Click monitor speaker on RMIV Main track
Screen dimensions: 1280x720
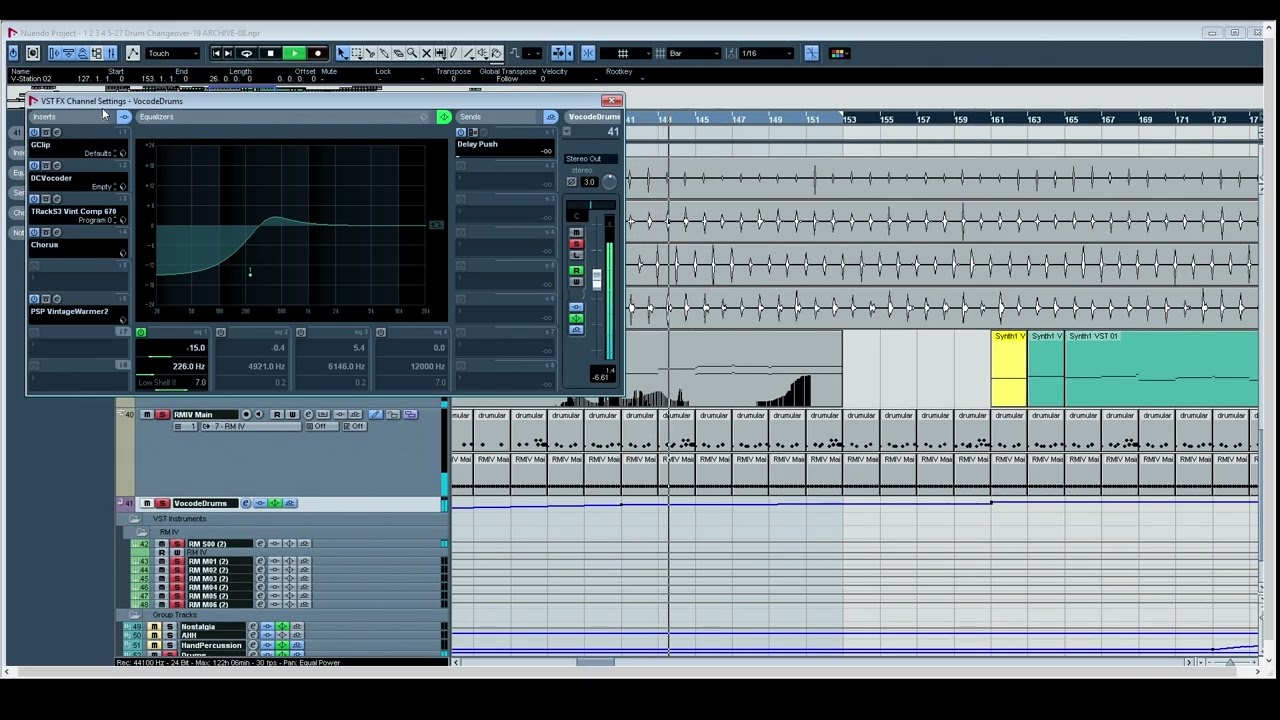tap(259, 414)
